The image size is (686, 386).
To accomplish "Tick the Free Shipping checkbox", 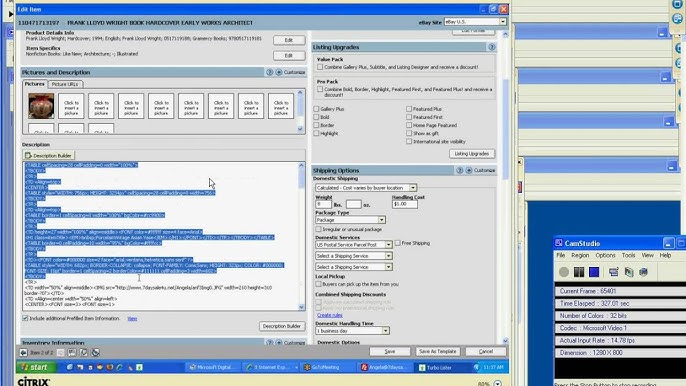I will point(398,243).
